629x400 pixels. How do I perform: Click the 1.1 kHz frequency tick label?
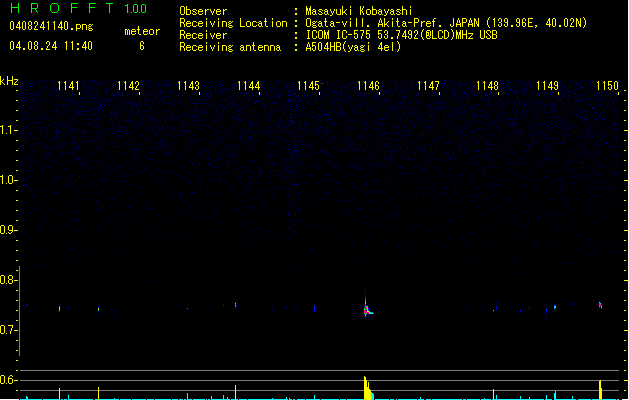tap(8, 130)
